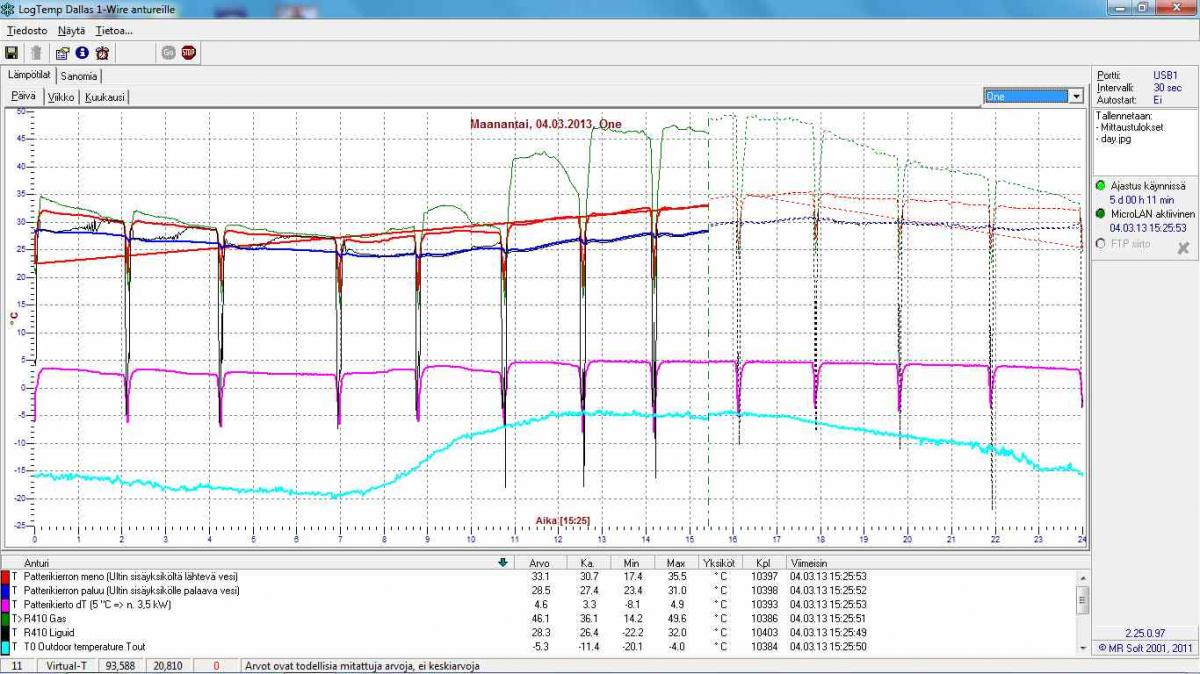Click the © MR Soft 2001, 2011 label

coord(1145,647)
